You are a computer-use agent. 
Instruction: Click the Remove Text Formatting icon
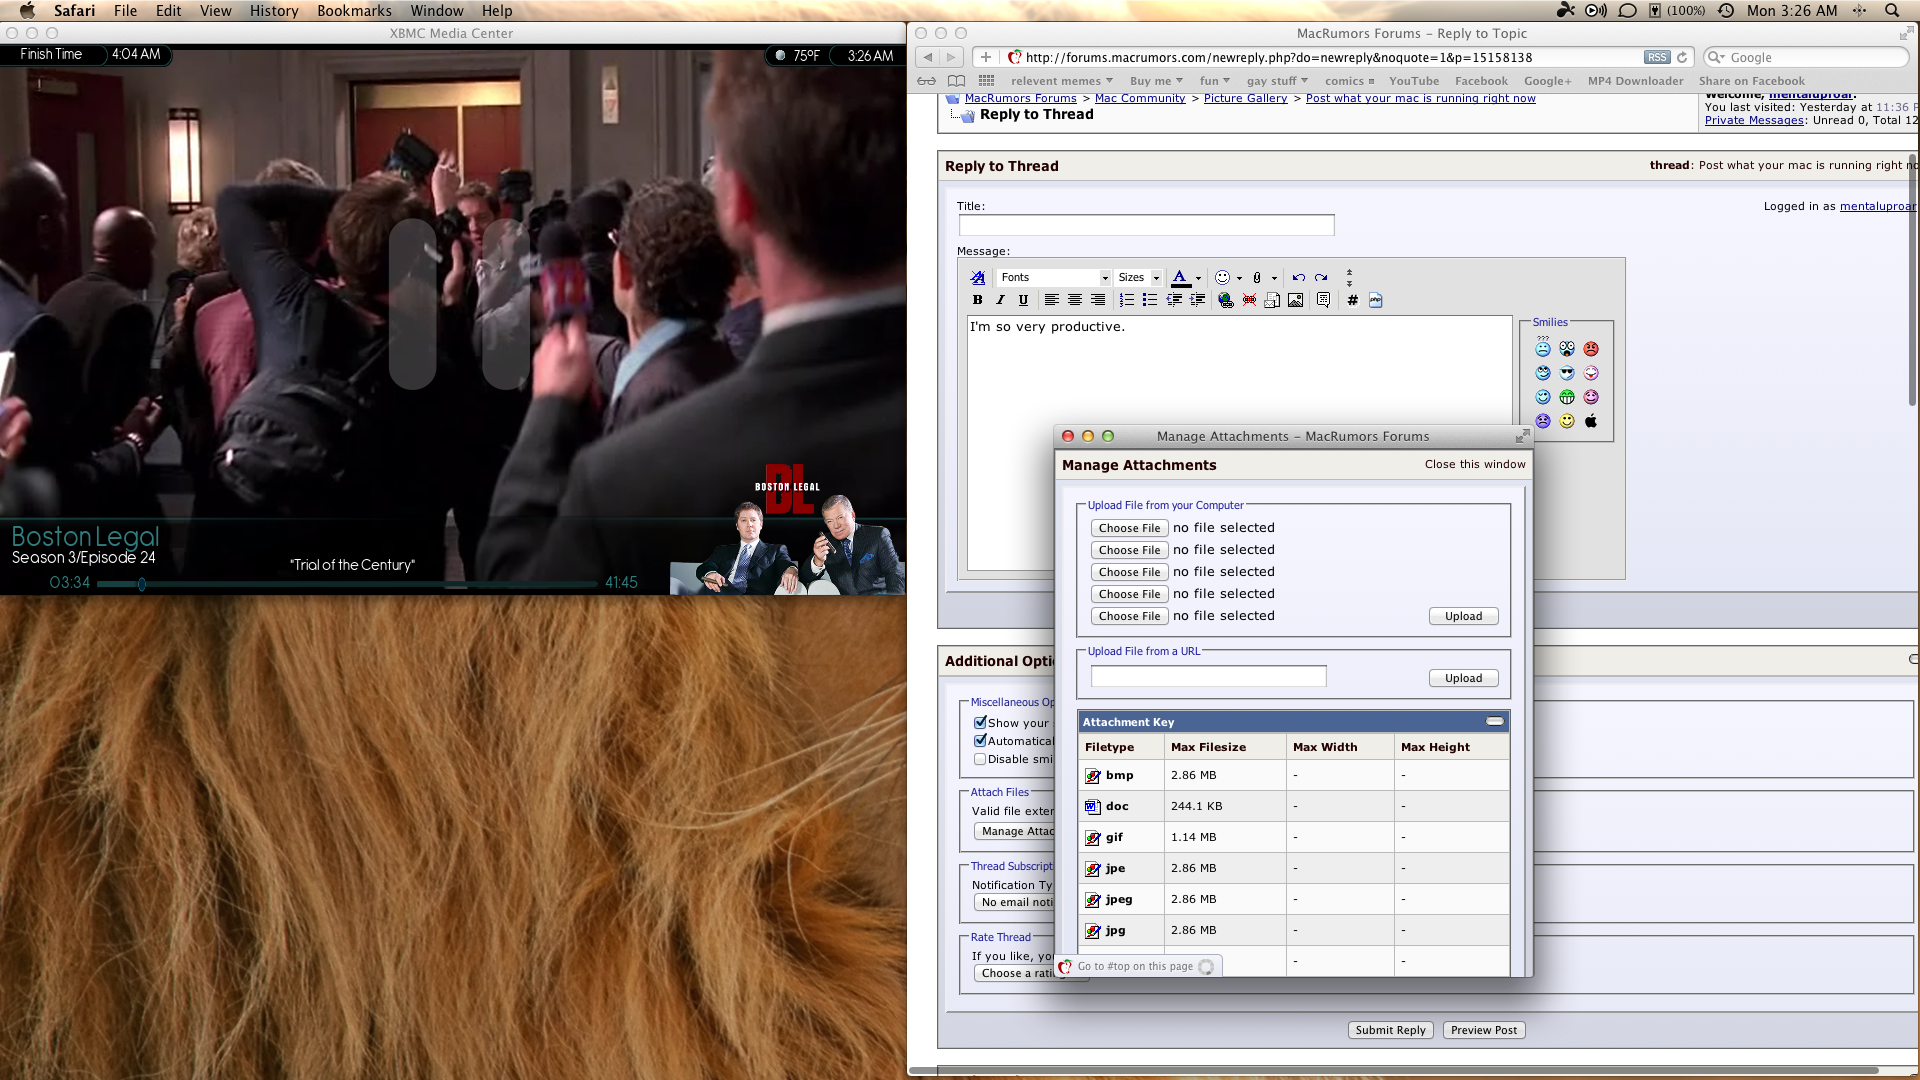pos(977,278)
